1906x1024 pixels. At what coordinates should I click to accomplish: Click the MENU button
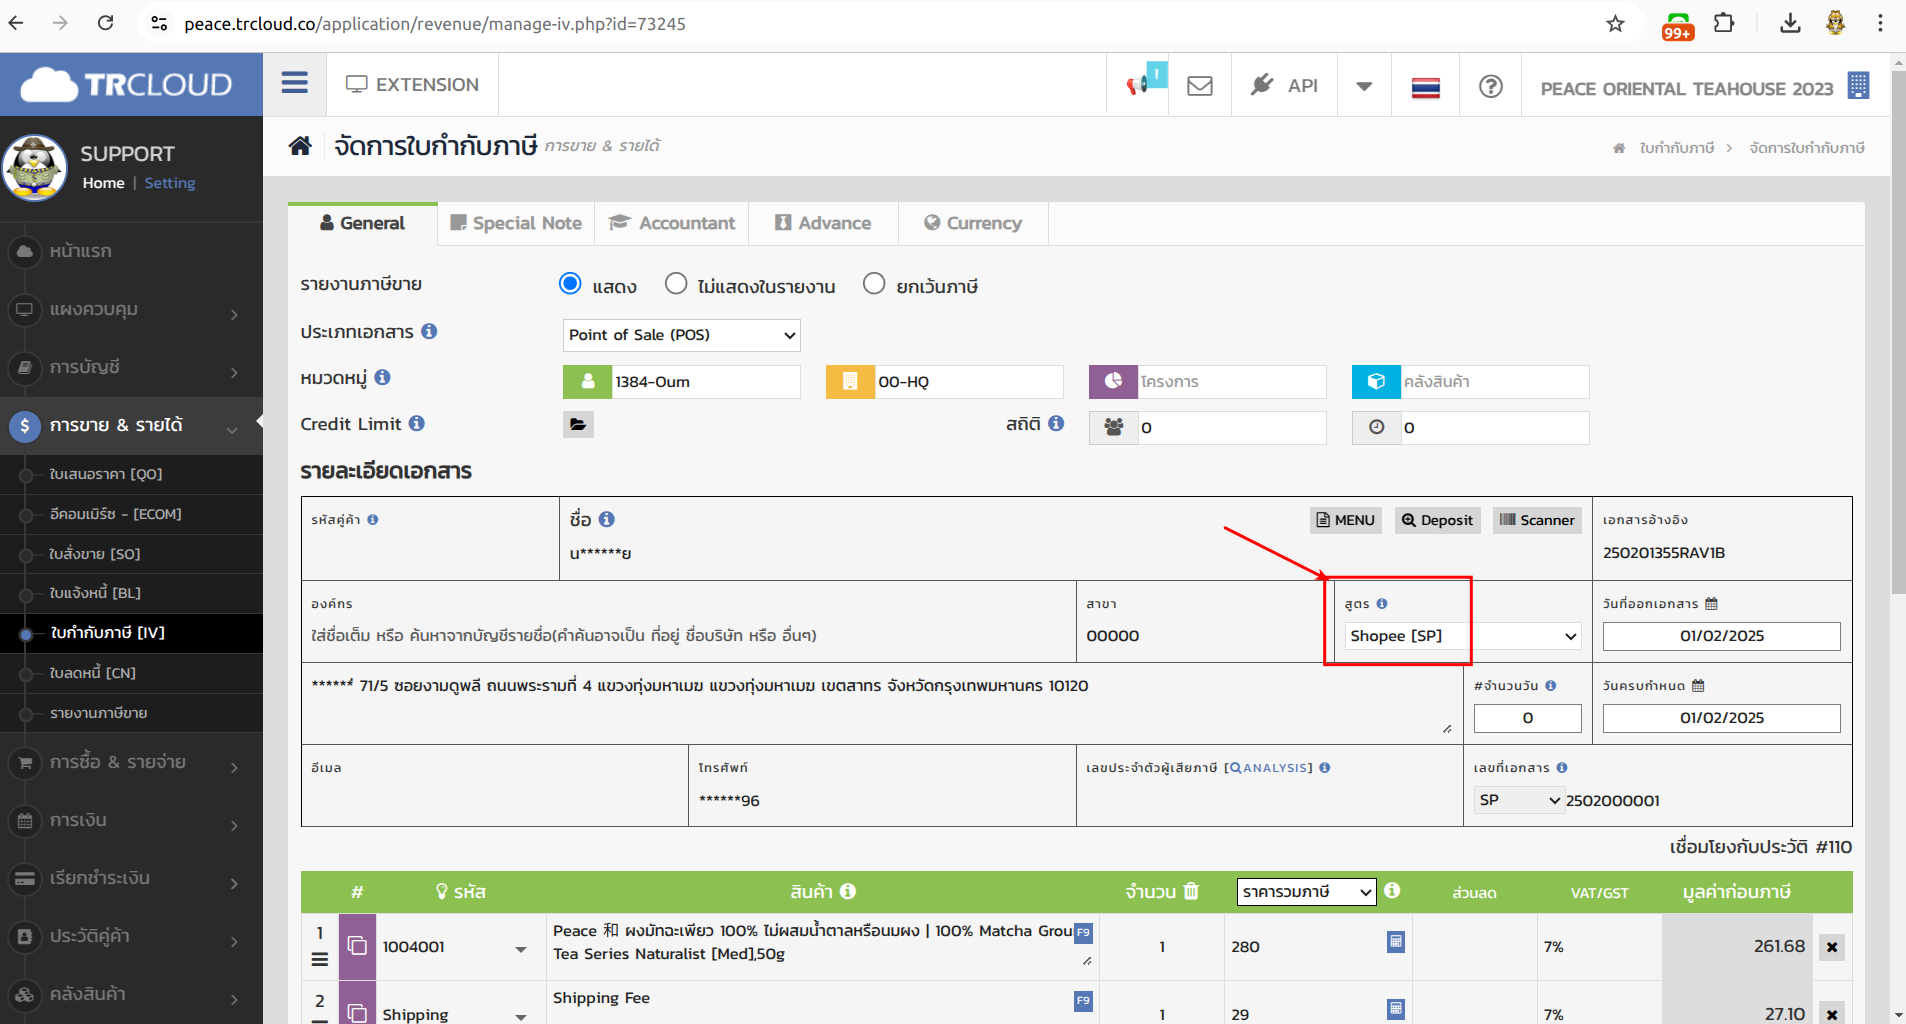1346,520
